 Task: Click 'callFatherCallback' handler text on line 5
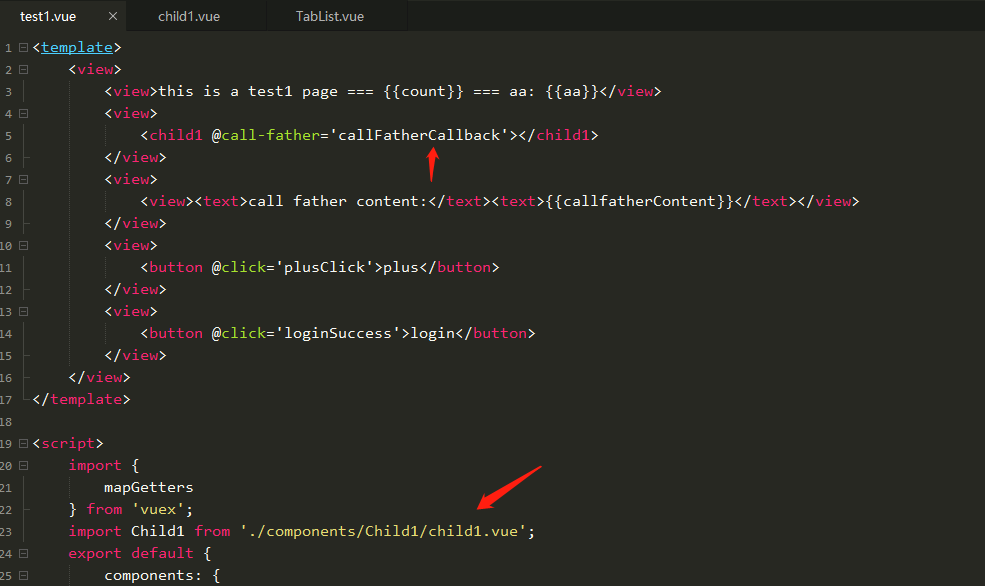coord(419,135)
